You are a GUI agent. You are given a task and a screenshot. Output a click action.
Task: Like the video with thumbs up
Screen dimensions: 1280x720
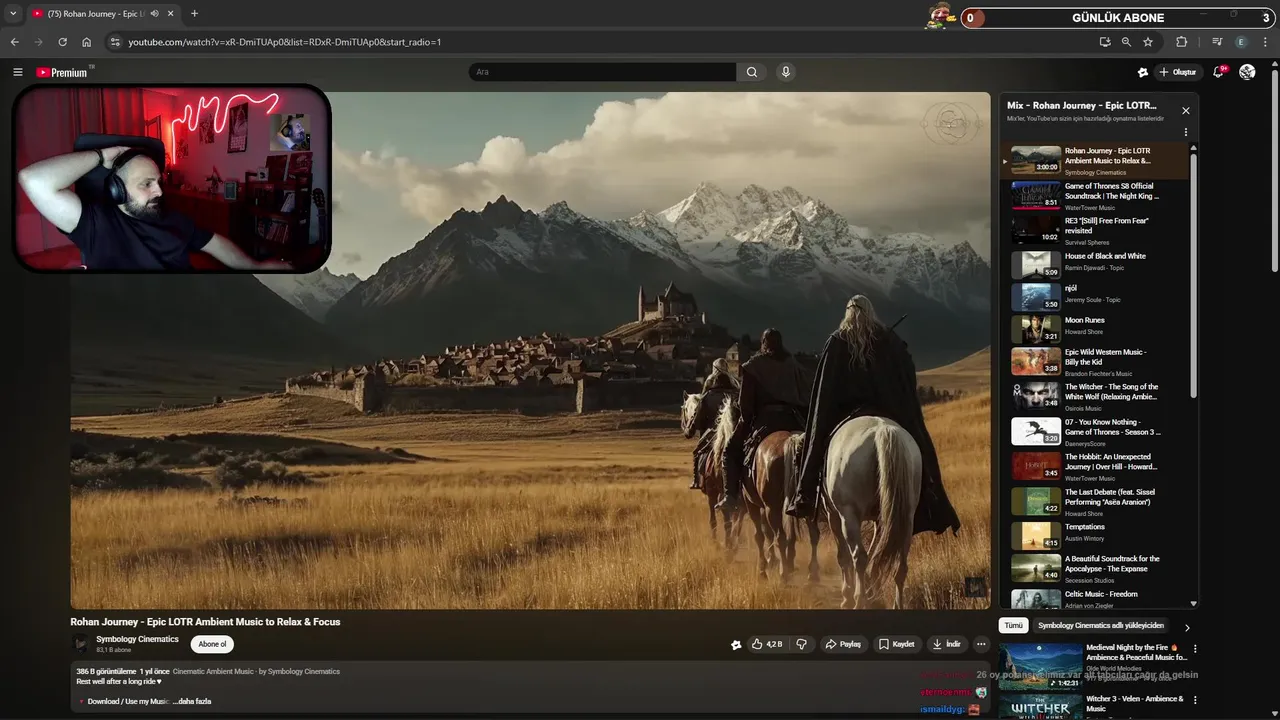click(767, 644)
